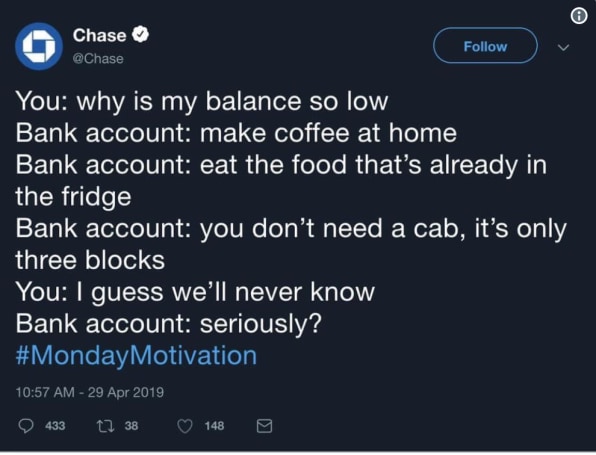The width and height of the screenshot is (596, 455).
Task: Click the 10:57 AM timestamp
Action: (x=45, y=392)
